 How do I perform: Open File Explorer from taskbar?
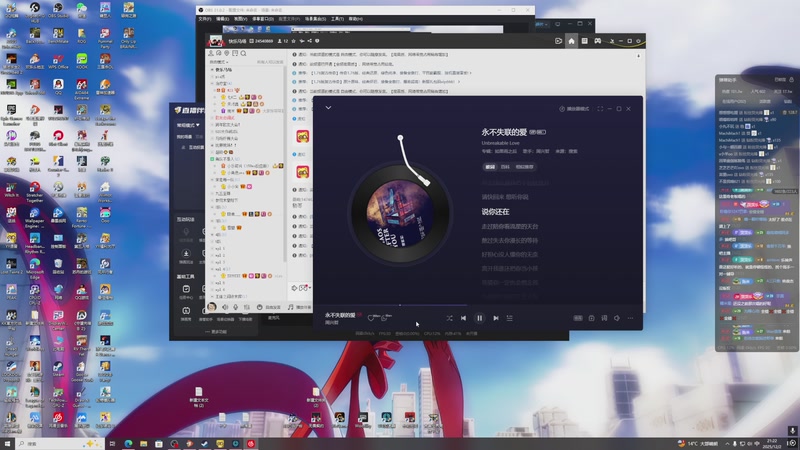click(x=143, y=443)
